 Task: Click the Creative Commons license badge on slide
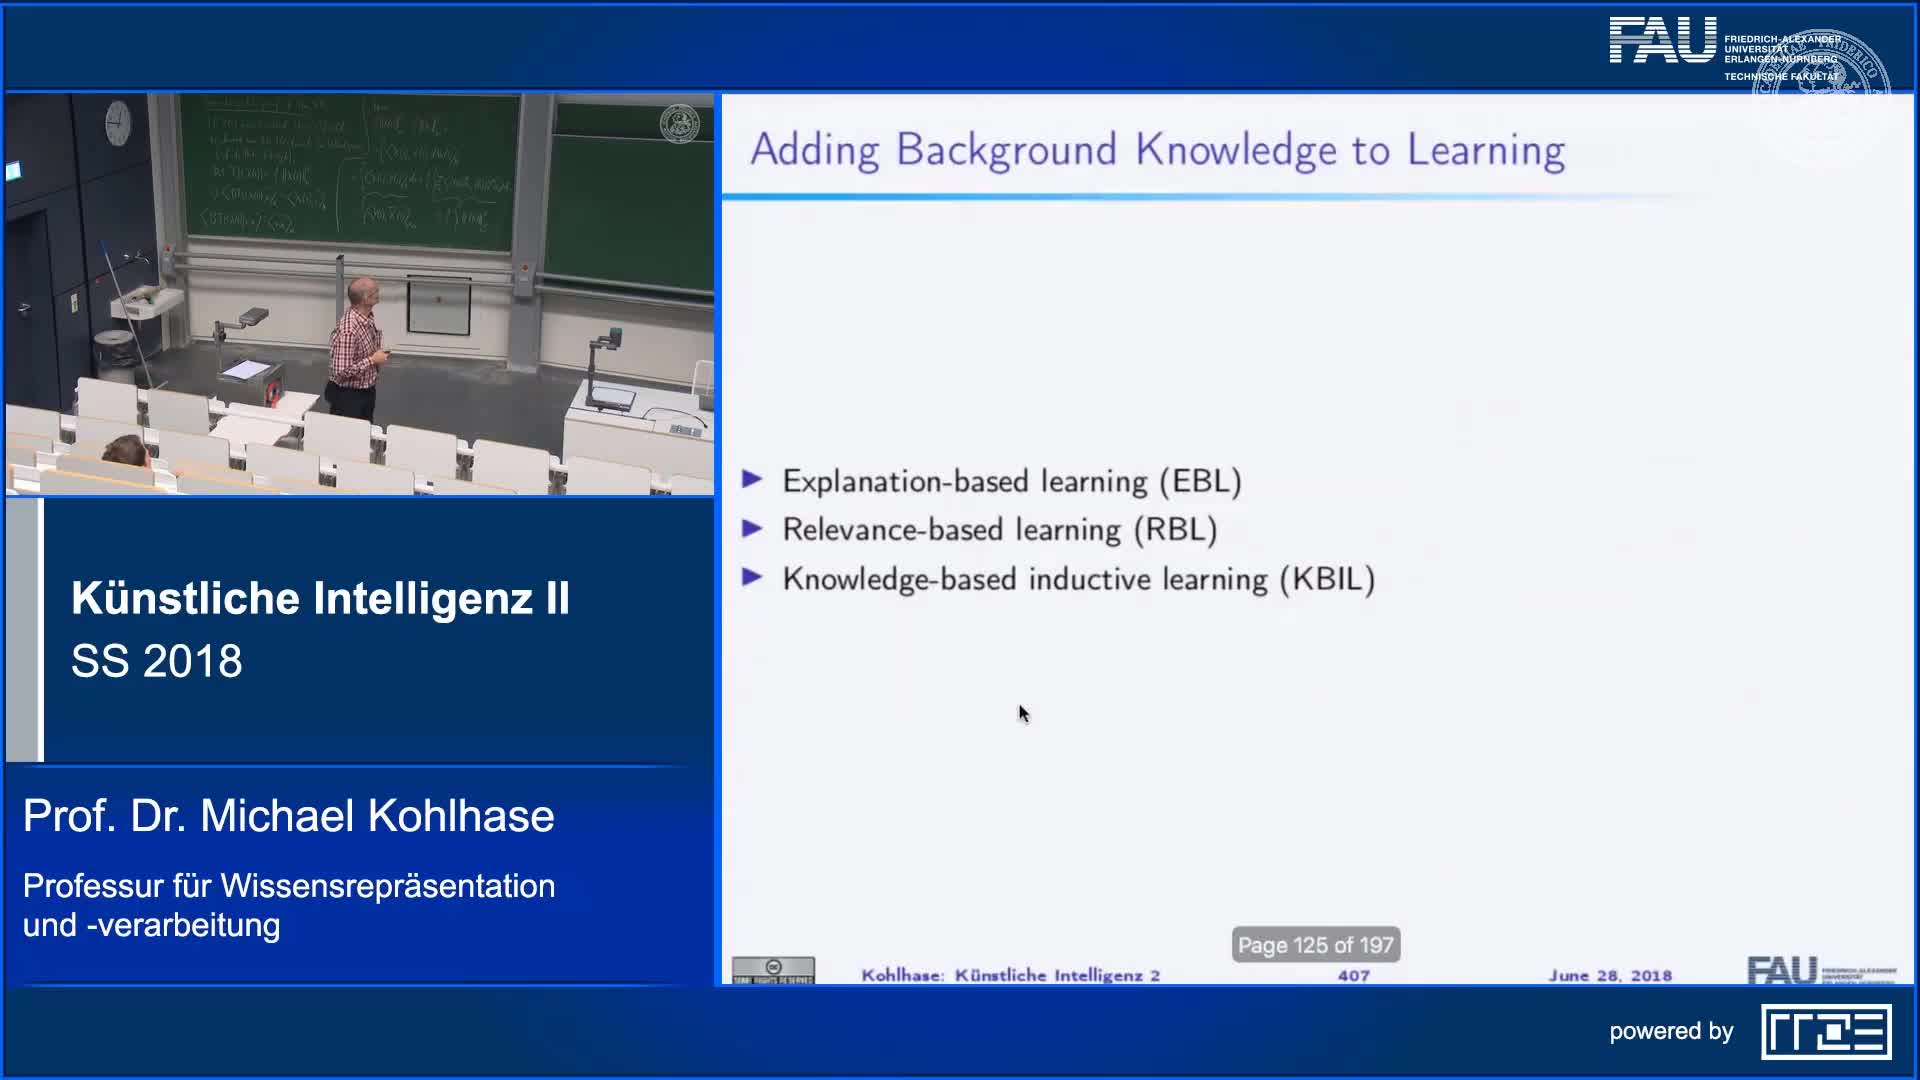point(773,970)
